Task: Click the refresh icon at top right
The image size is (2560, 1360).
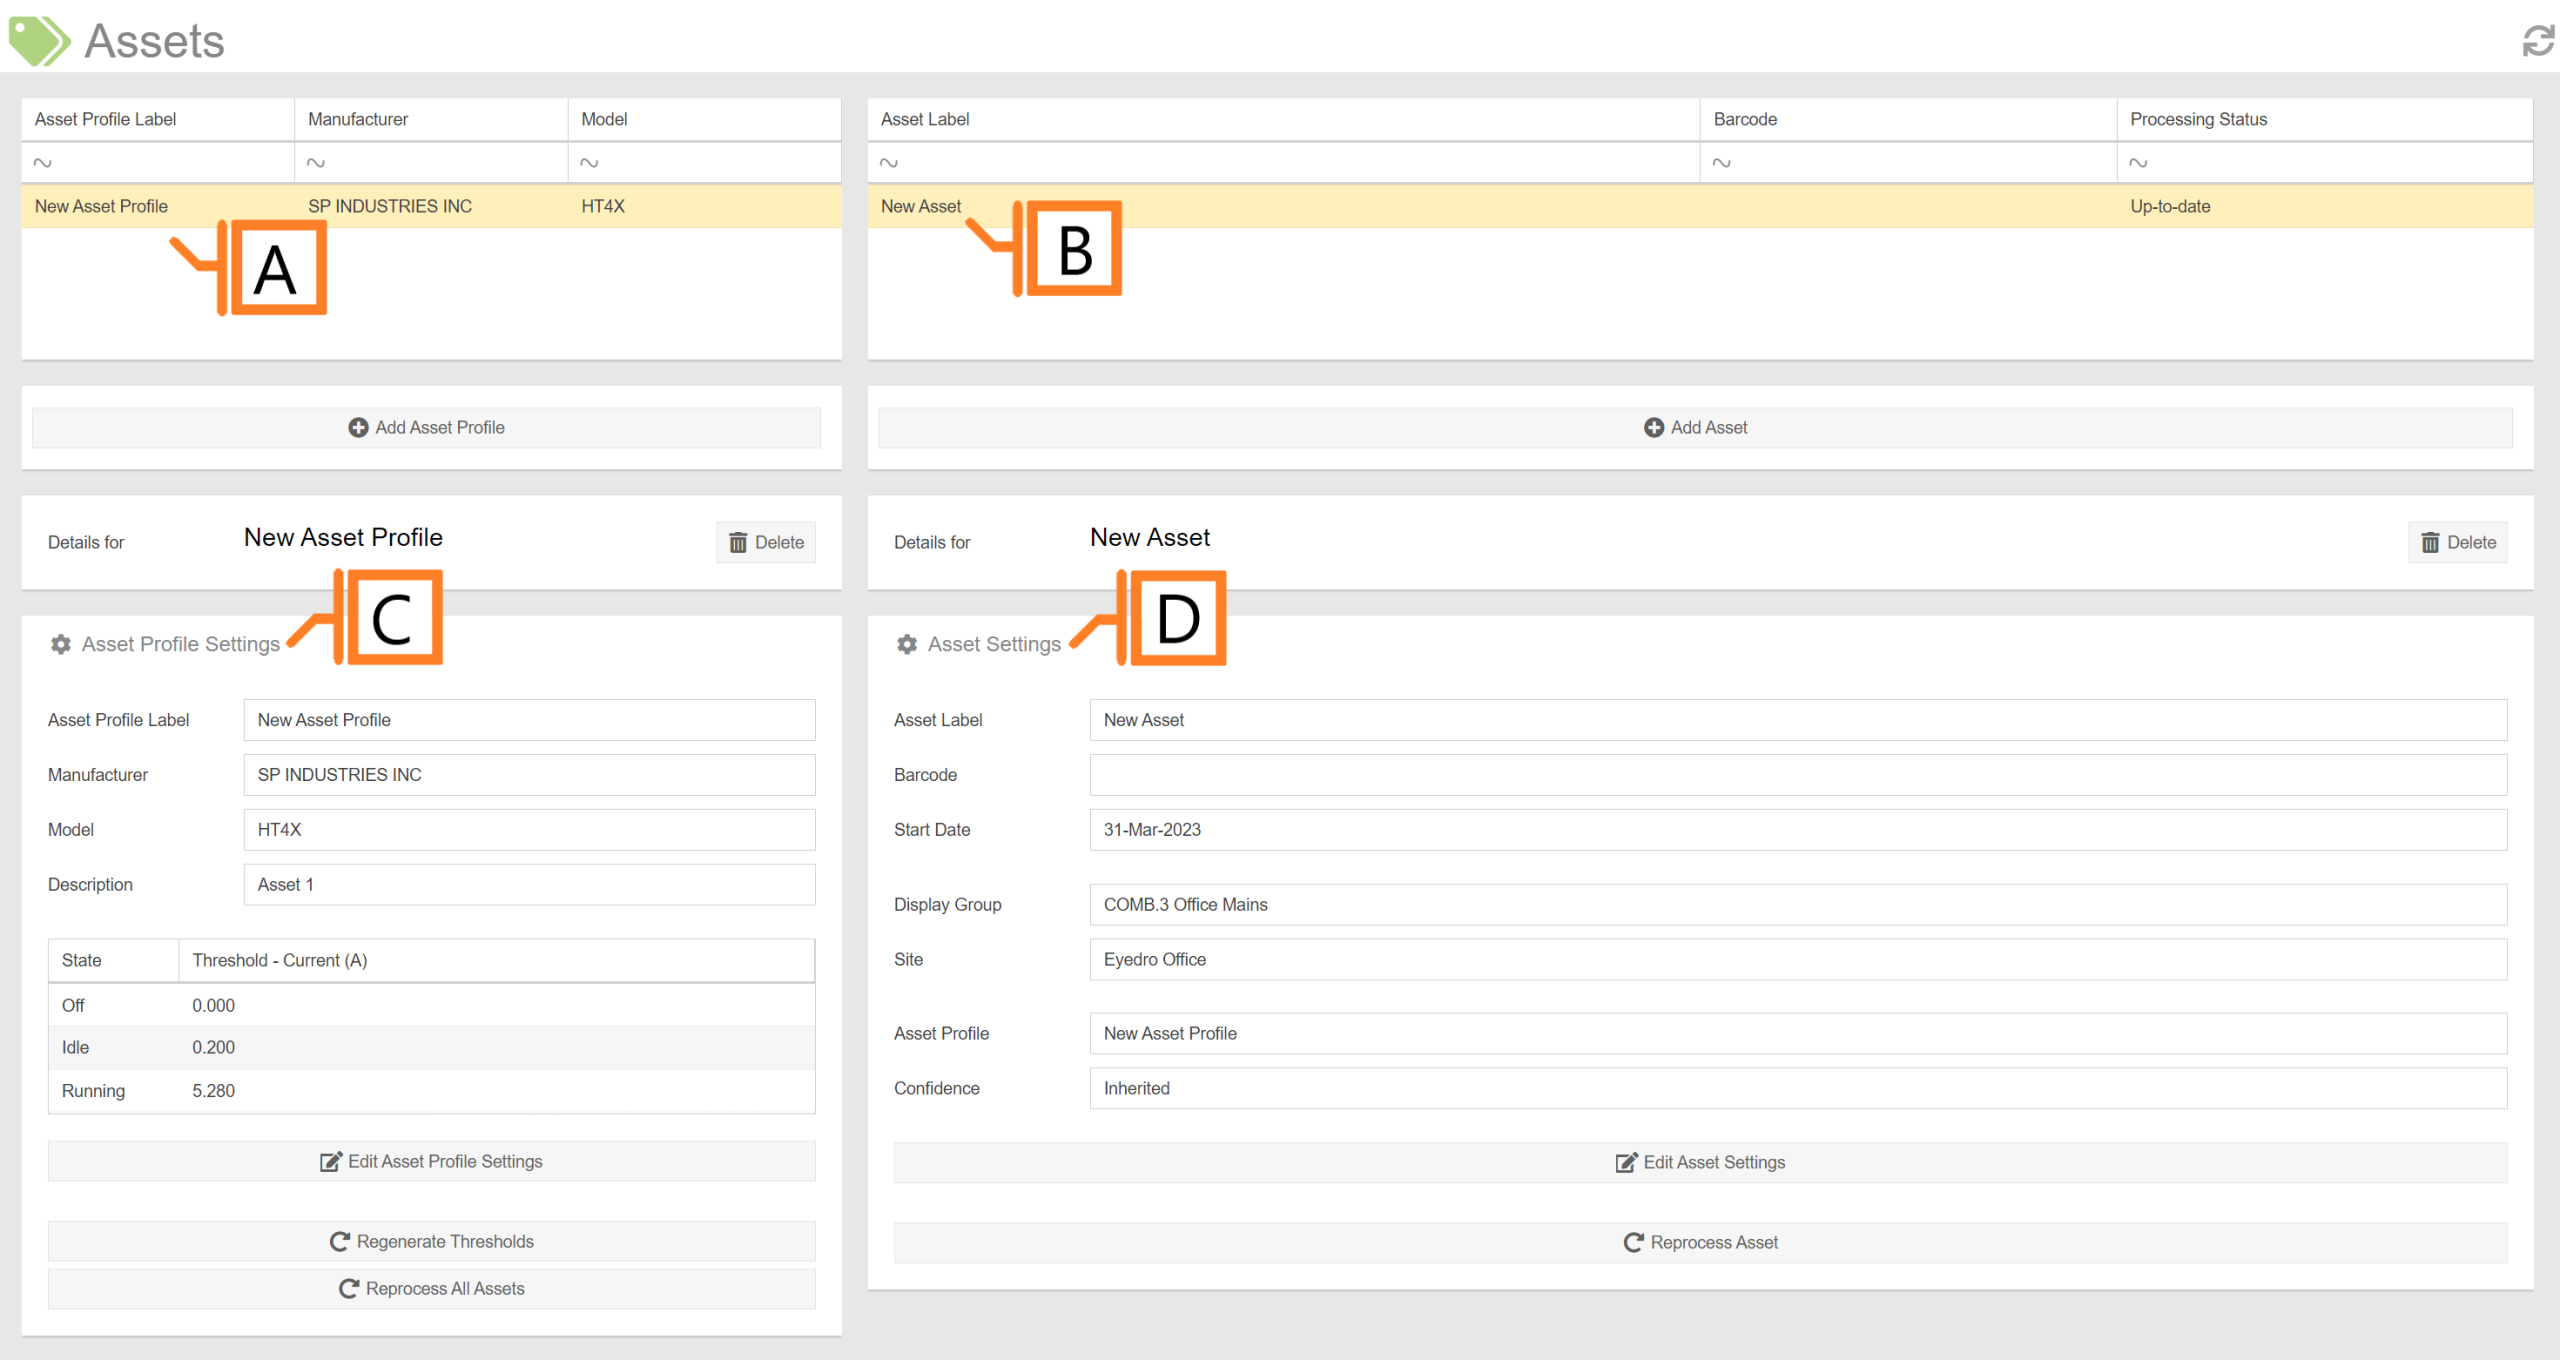Action: 2537,42
